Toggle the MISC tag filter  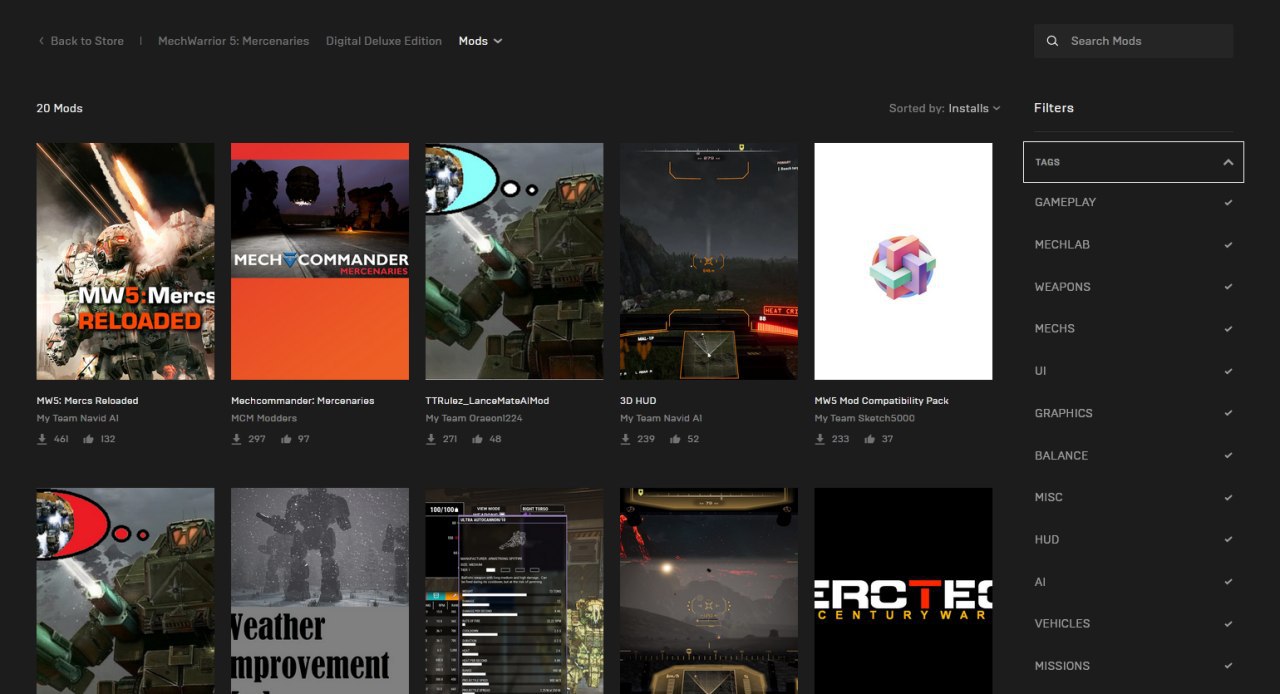[x=1133, y=497]
